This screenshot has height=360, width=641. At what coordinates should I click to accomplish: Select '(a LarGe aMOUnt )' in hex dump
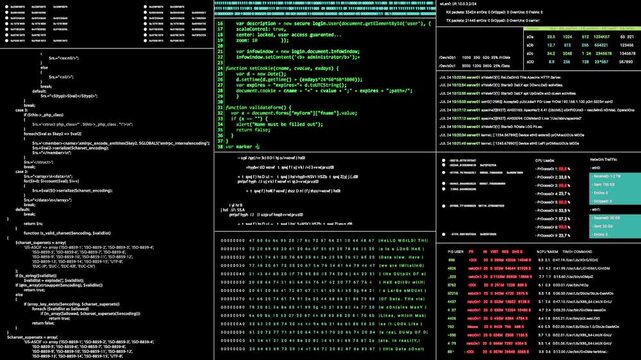[402, 291]
